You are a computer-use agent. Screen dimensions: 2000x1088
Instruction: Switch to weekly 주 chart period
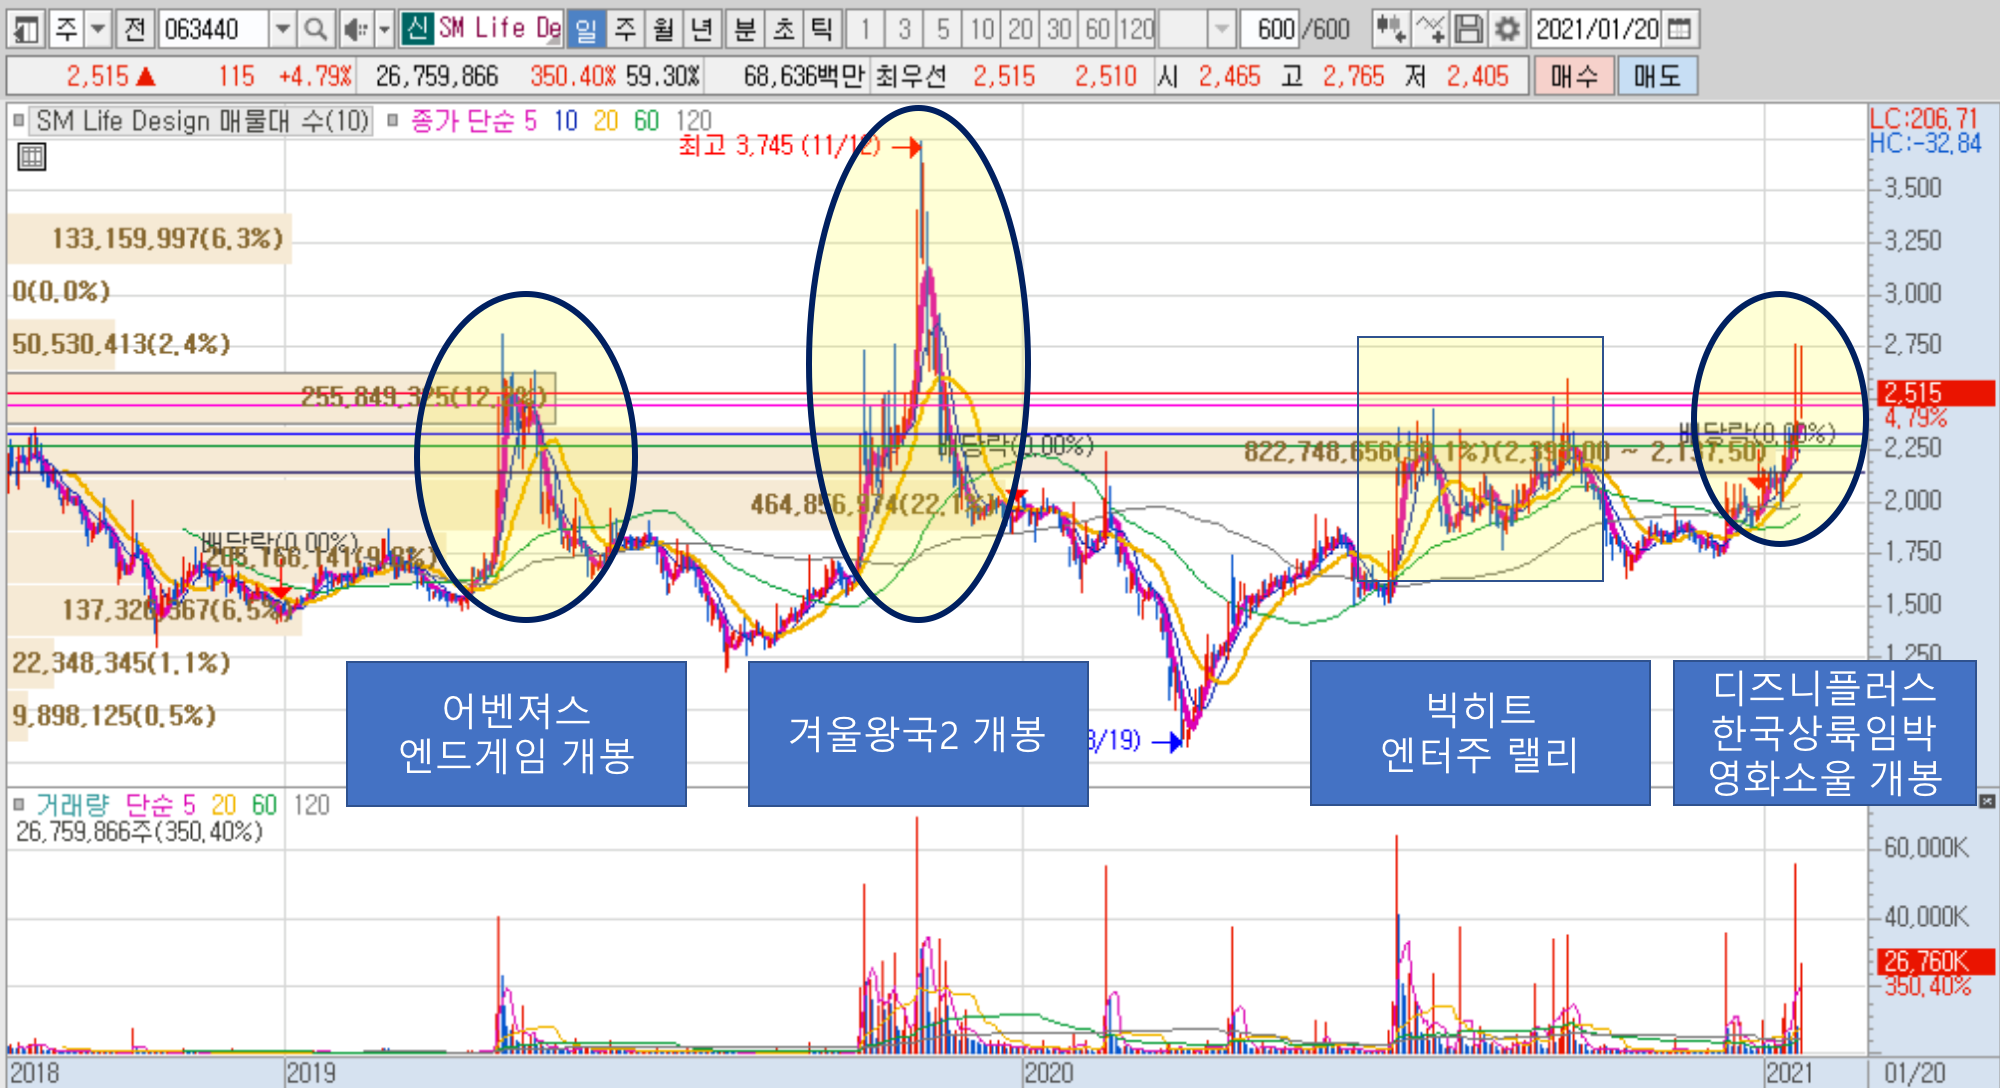coord(625,29)
